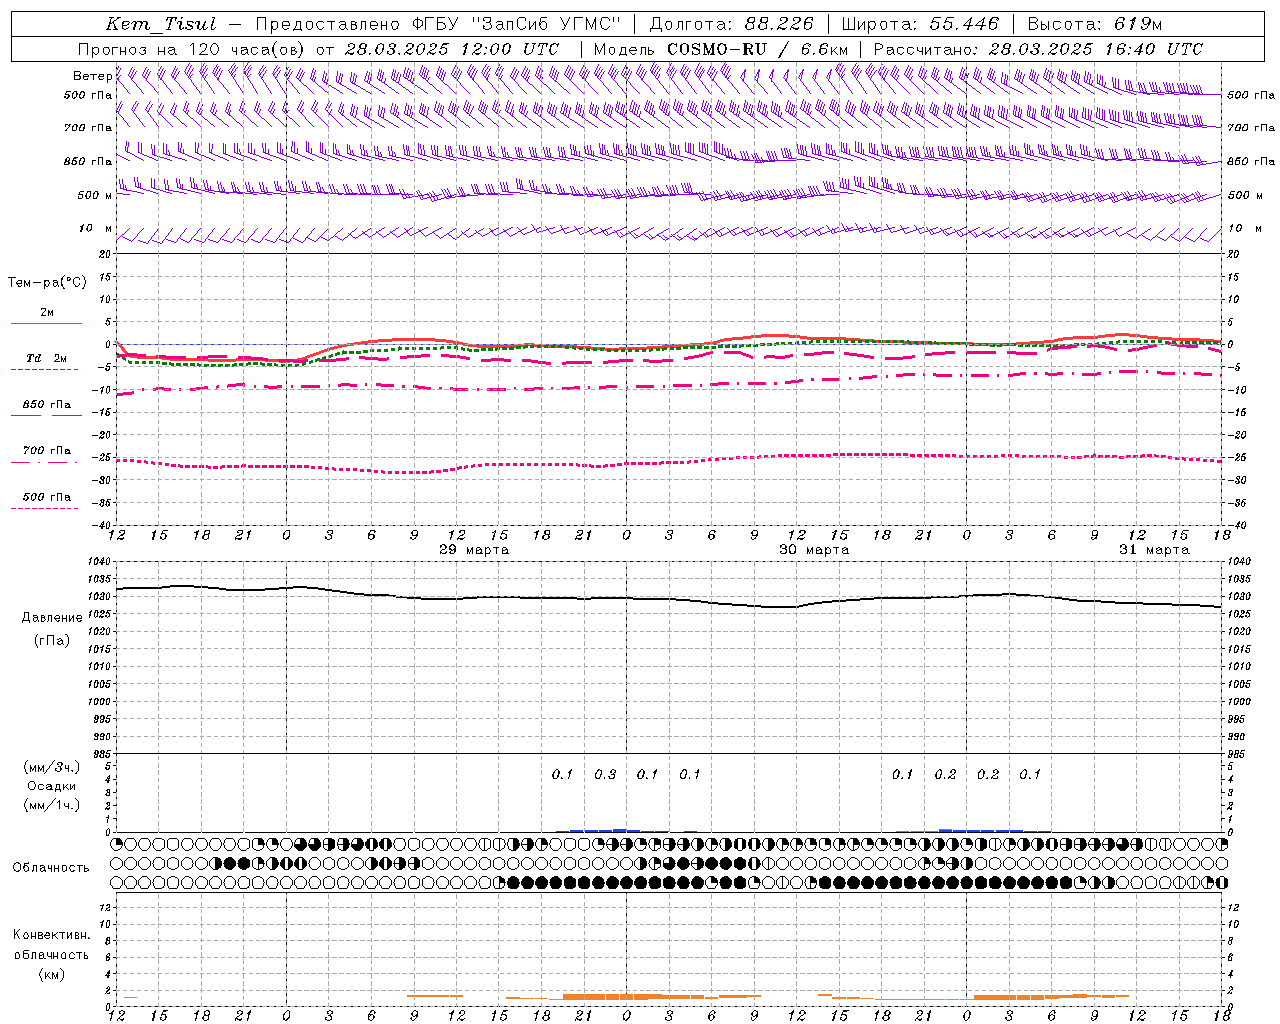Click the text "Прогноз на 120 часа(ов)"
The image size is (1280, 1024).
click(x=192, y=49)
